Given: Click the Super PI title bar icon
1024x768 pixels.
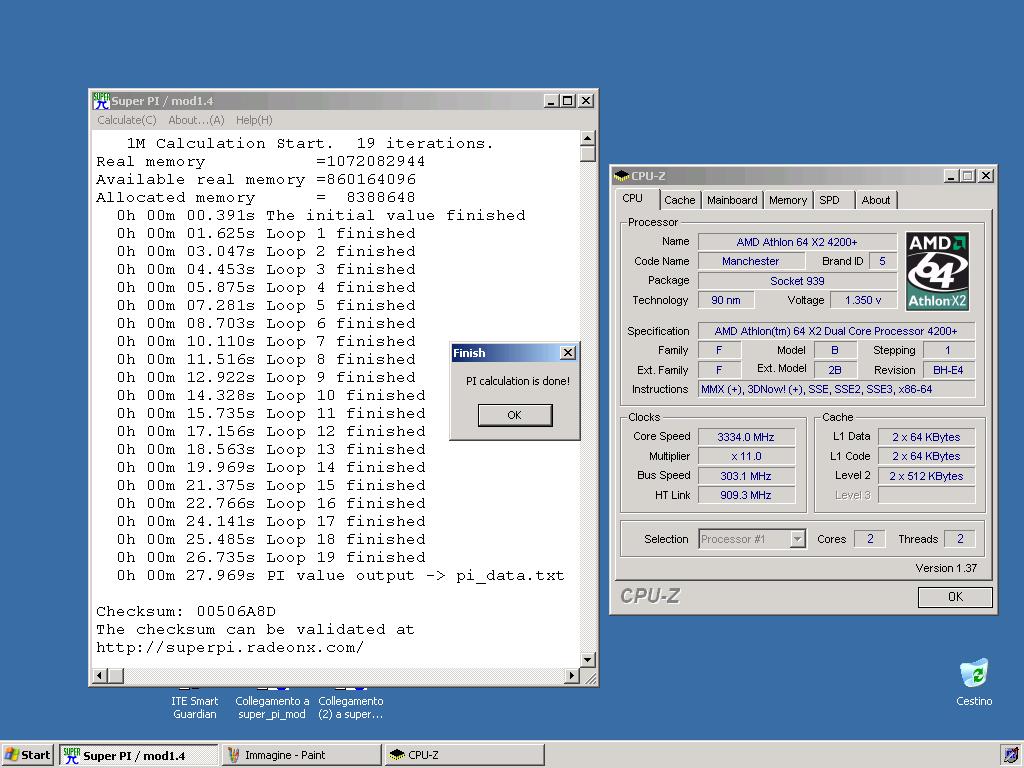Looking at the screenshot, I should click(101, 101).
